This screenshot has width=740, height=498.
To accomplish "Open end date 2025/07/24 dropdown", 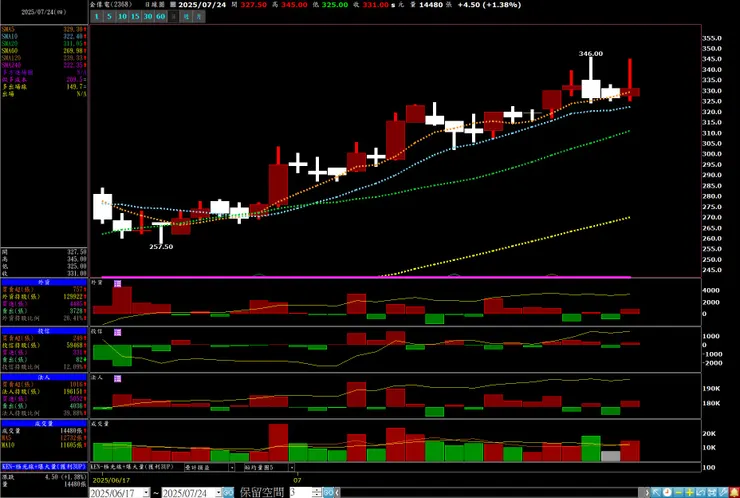I will click(218, 493).
